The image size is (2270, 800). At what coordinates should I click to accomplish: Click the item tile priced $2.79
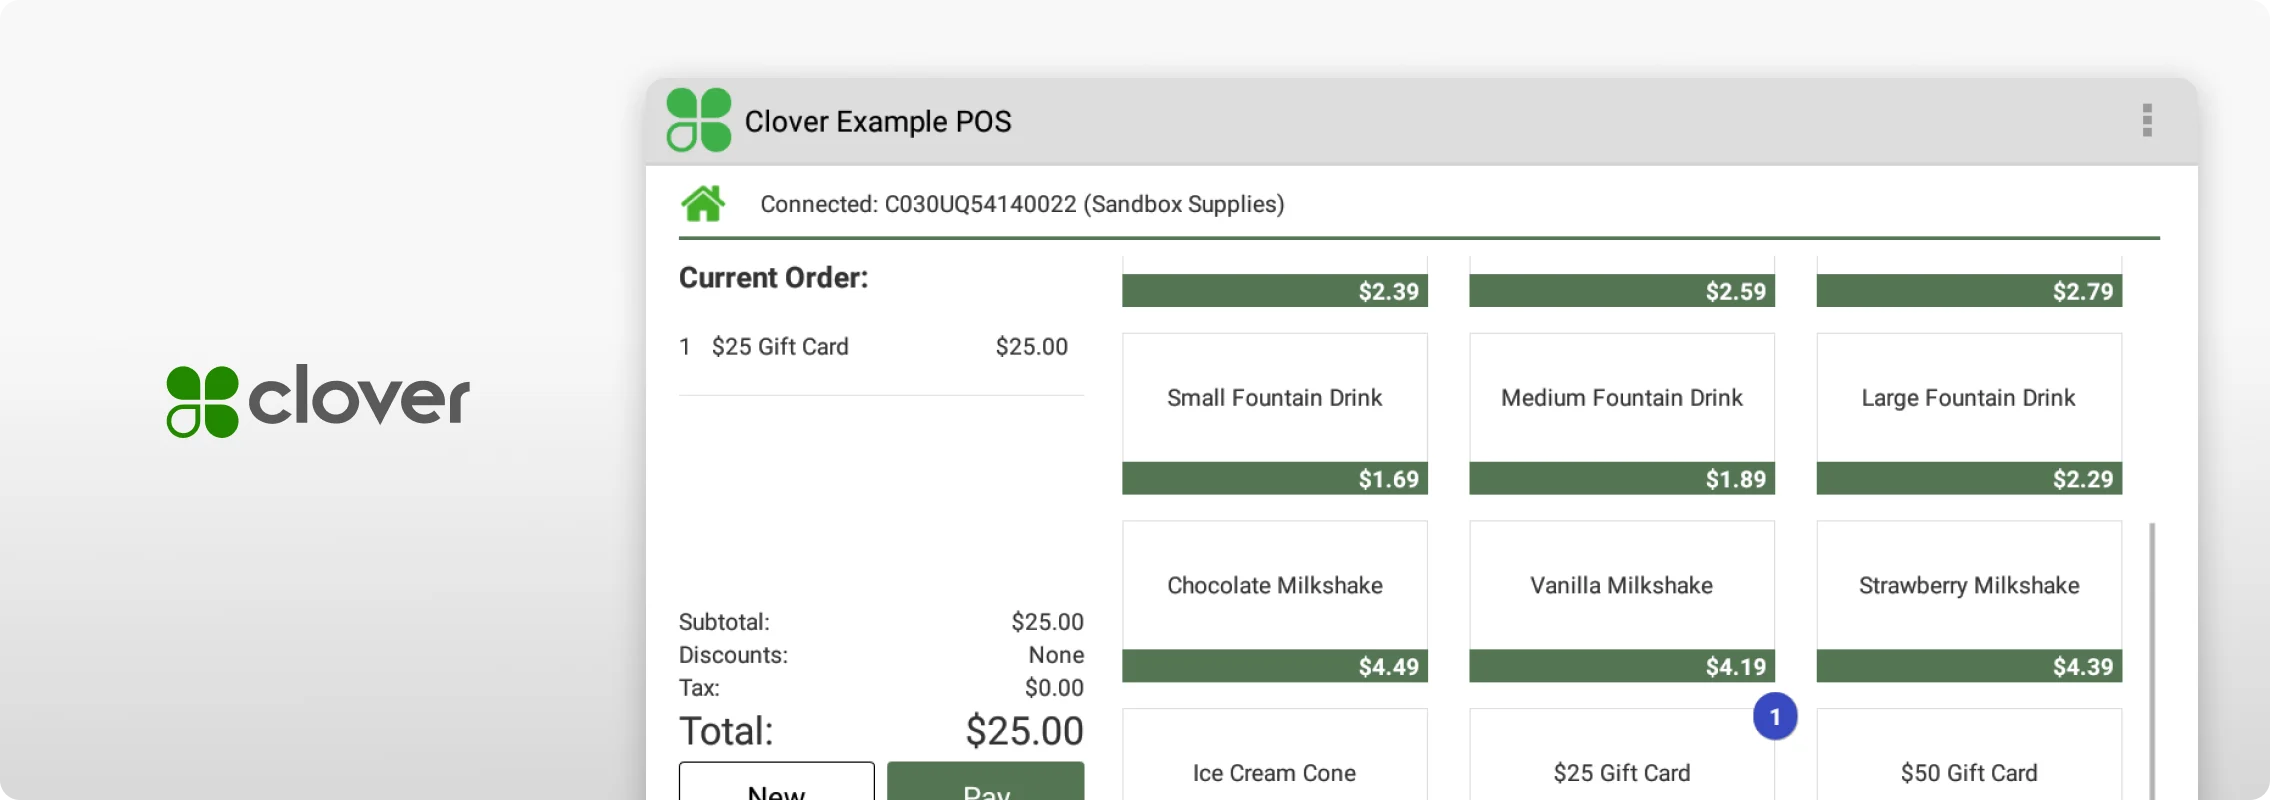point(1969,283)
